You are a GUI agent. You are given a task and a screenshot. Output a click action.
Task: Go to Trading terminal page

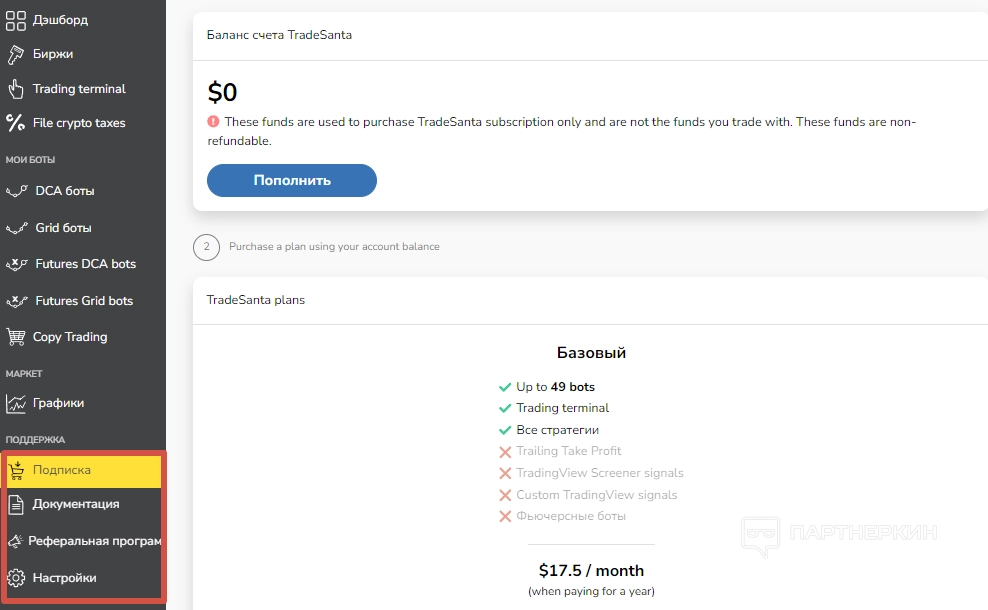(x=79, y=89)
